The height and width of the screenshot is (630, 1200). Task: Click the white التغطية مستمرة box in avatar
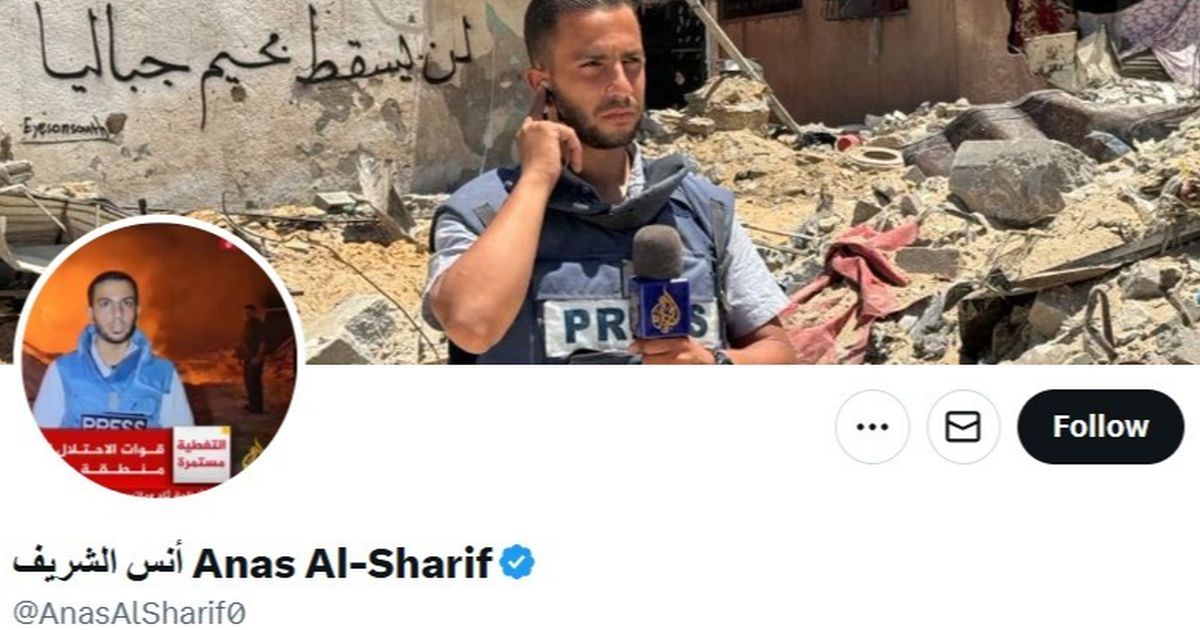[201, 456]
